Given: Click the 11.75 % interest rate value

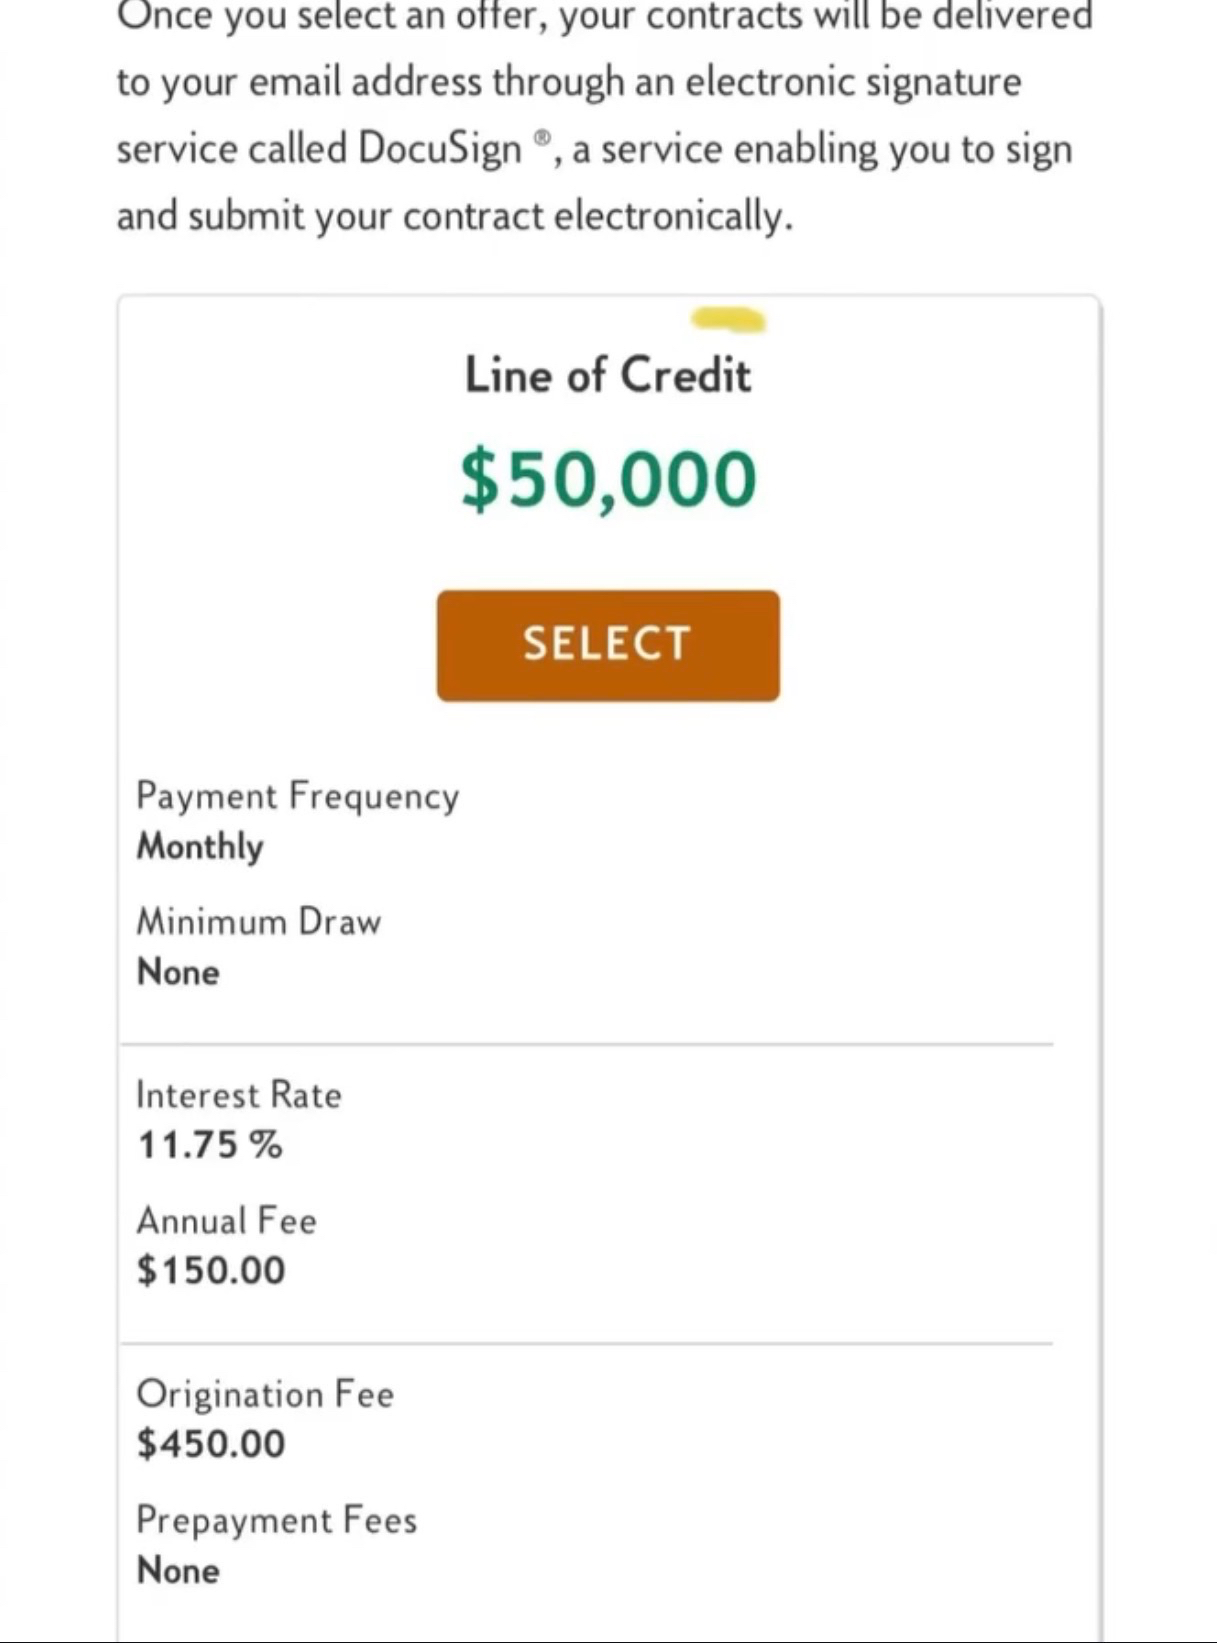Looking at the screenshot, I should click(210, 1145).
